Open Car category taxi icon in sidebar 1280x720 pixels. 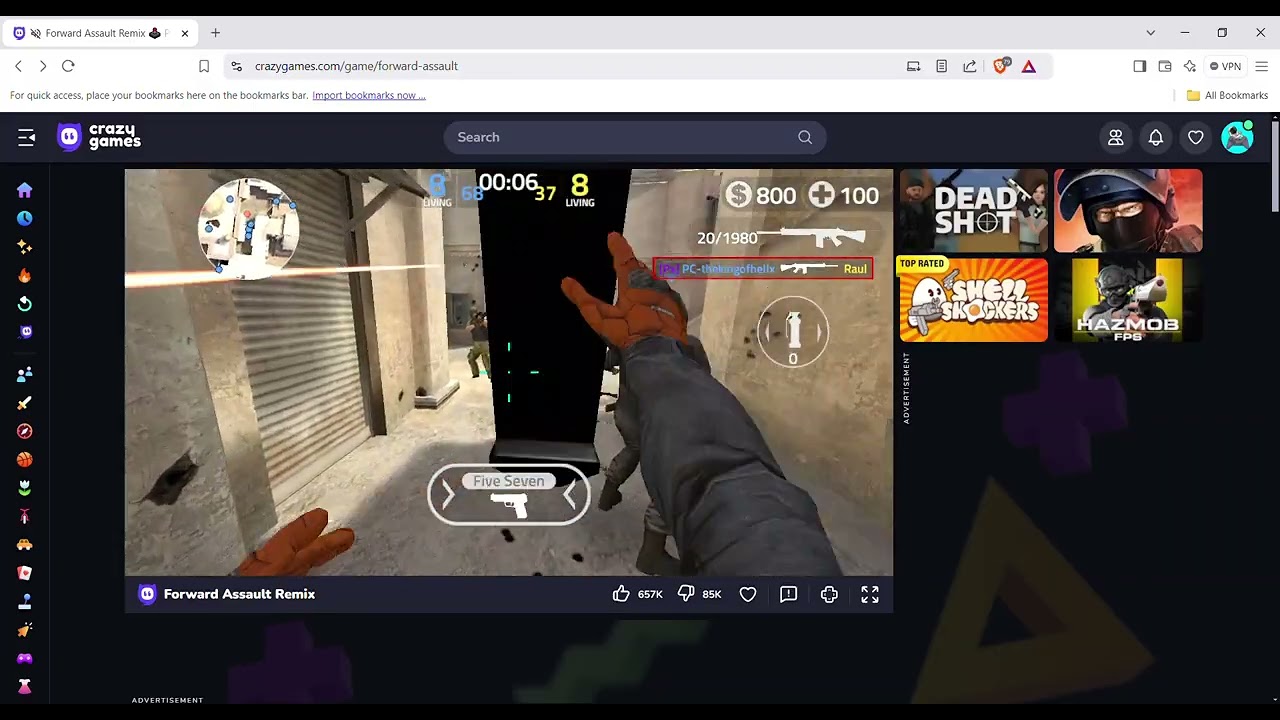pyautogui.click(x=25, y=545)
